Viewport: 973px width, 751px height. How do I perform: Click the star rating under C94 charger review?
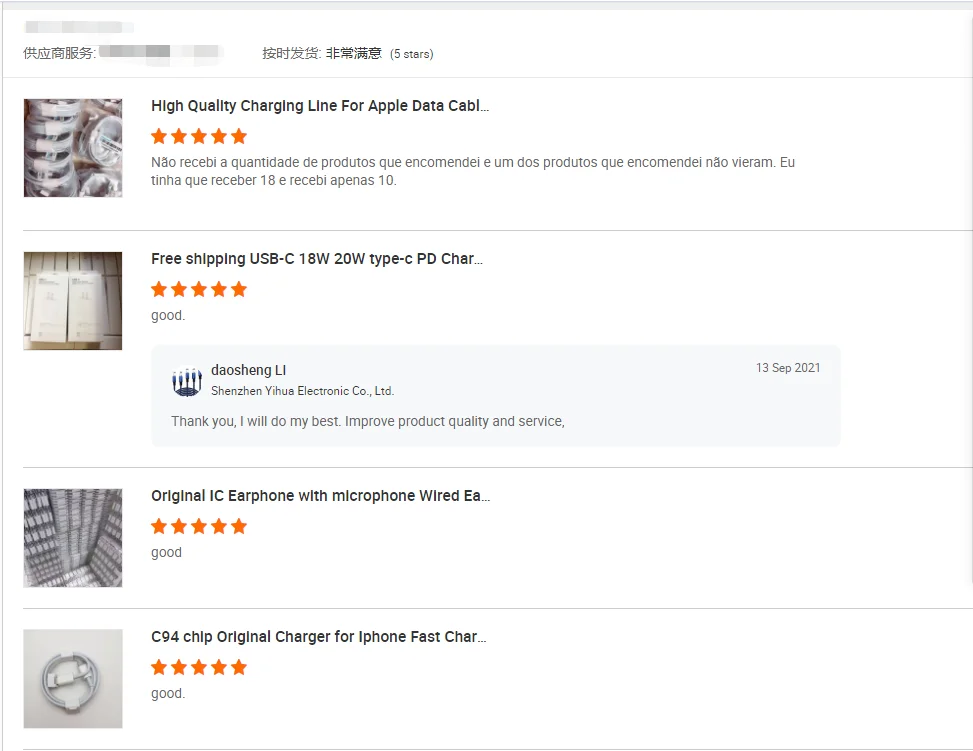[x=199, y=667]
